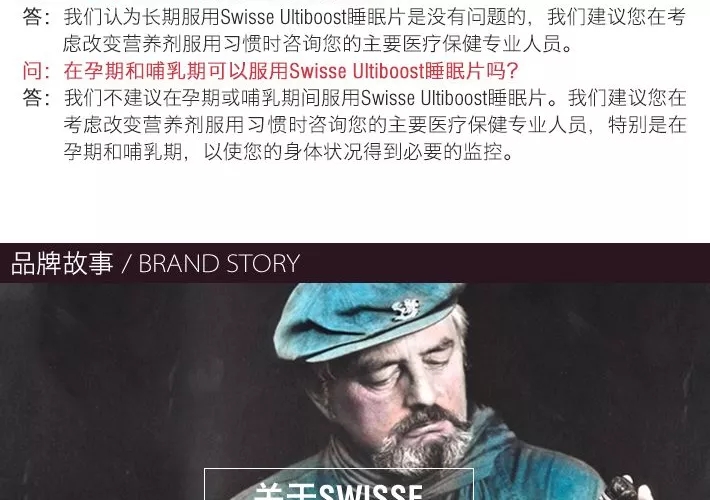
Task: Click the 关于SWISSE boxed title
Action: [x=339, y=485]
